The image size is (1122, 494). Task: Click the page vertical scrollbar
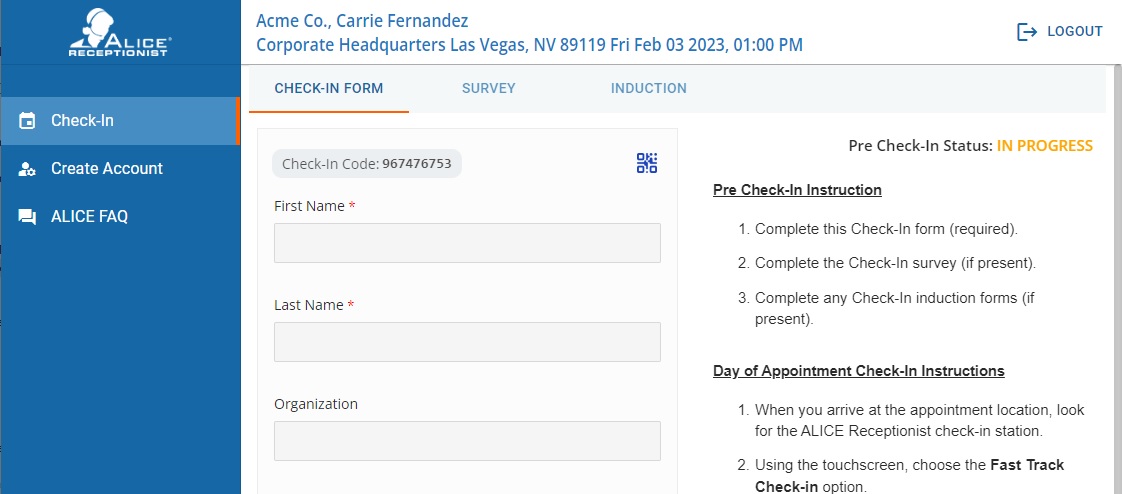pos(1118,280)
